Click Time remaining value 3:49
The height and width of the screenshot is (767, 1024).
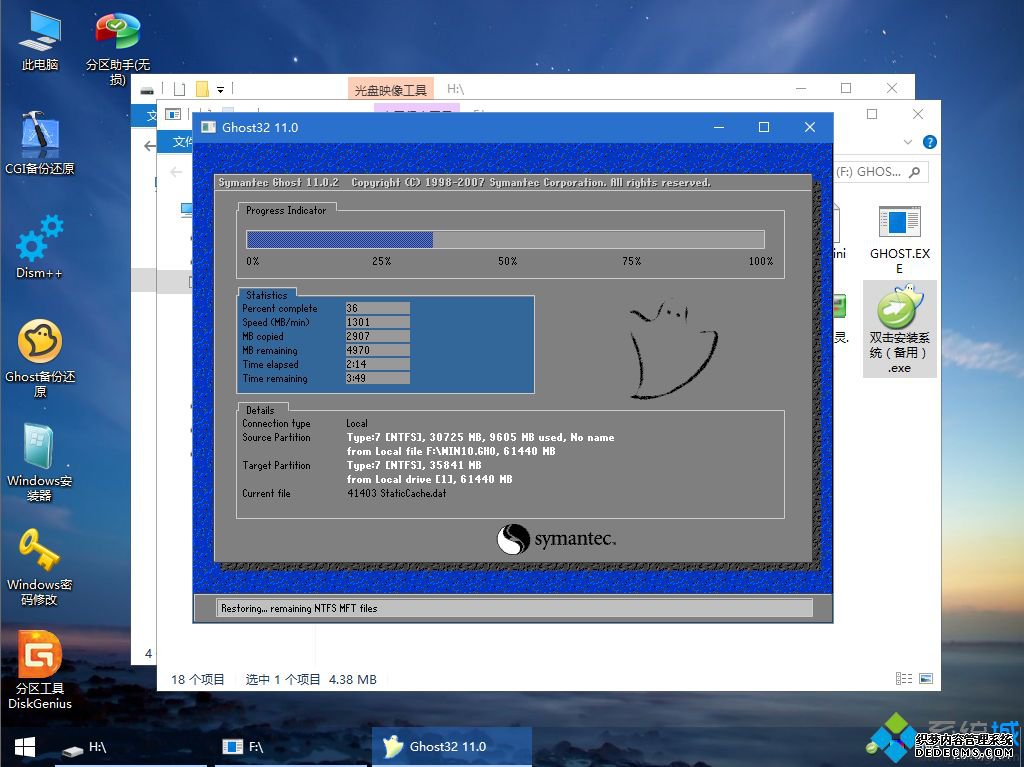point(377,378)
